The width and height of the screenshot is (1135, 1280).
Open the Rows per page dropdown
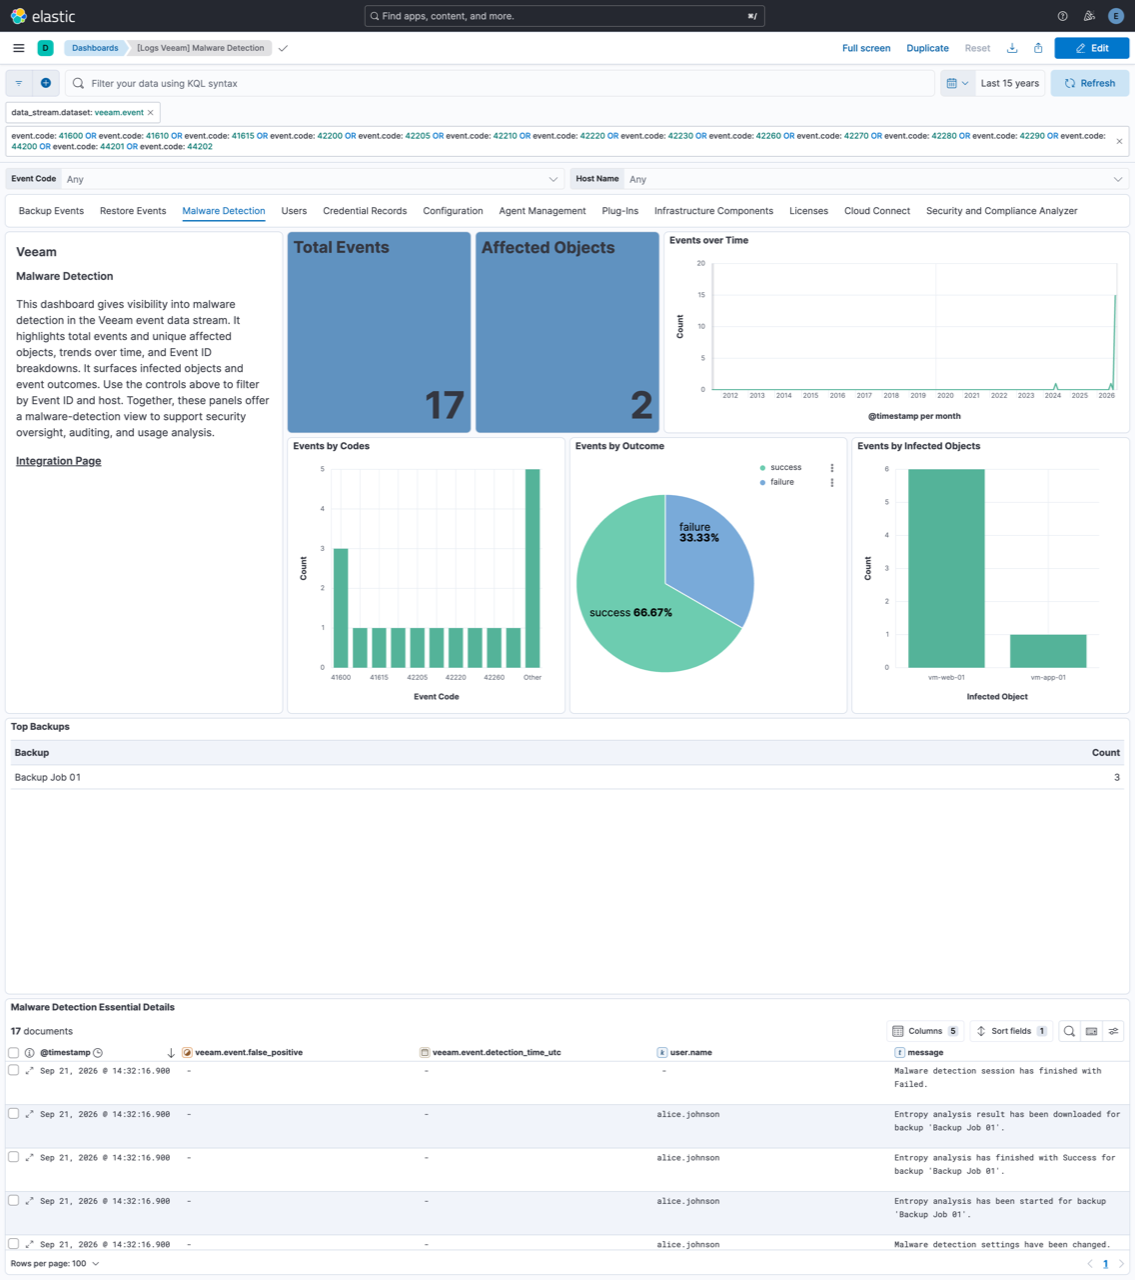point(55,1264)
